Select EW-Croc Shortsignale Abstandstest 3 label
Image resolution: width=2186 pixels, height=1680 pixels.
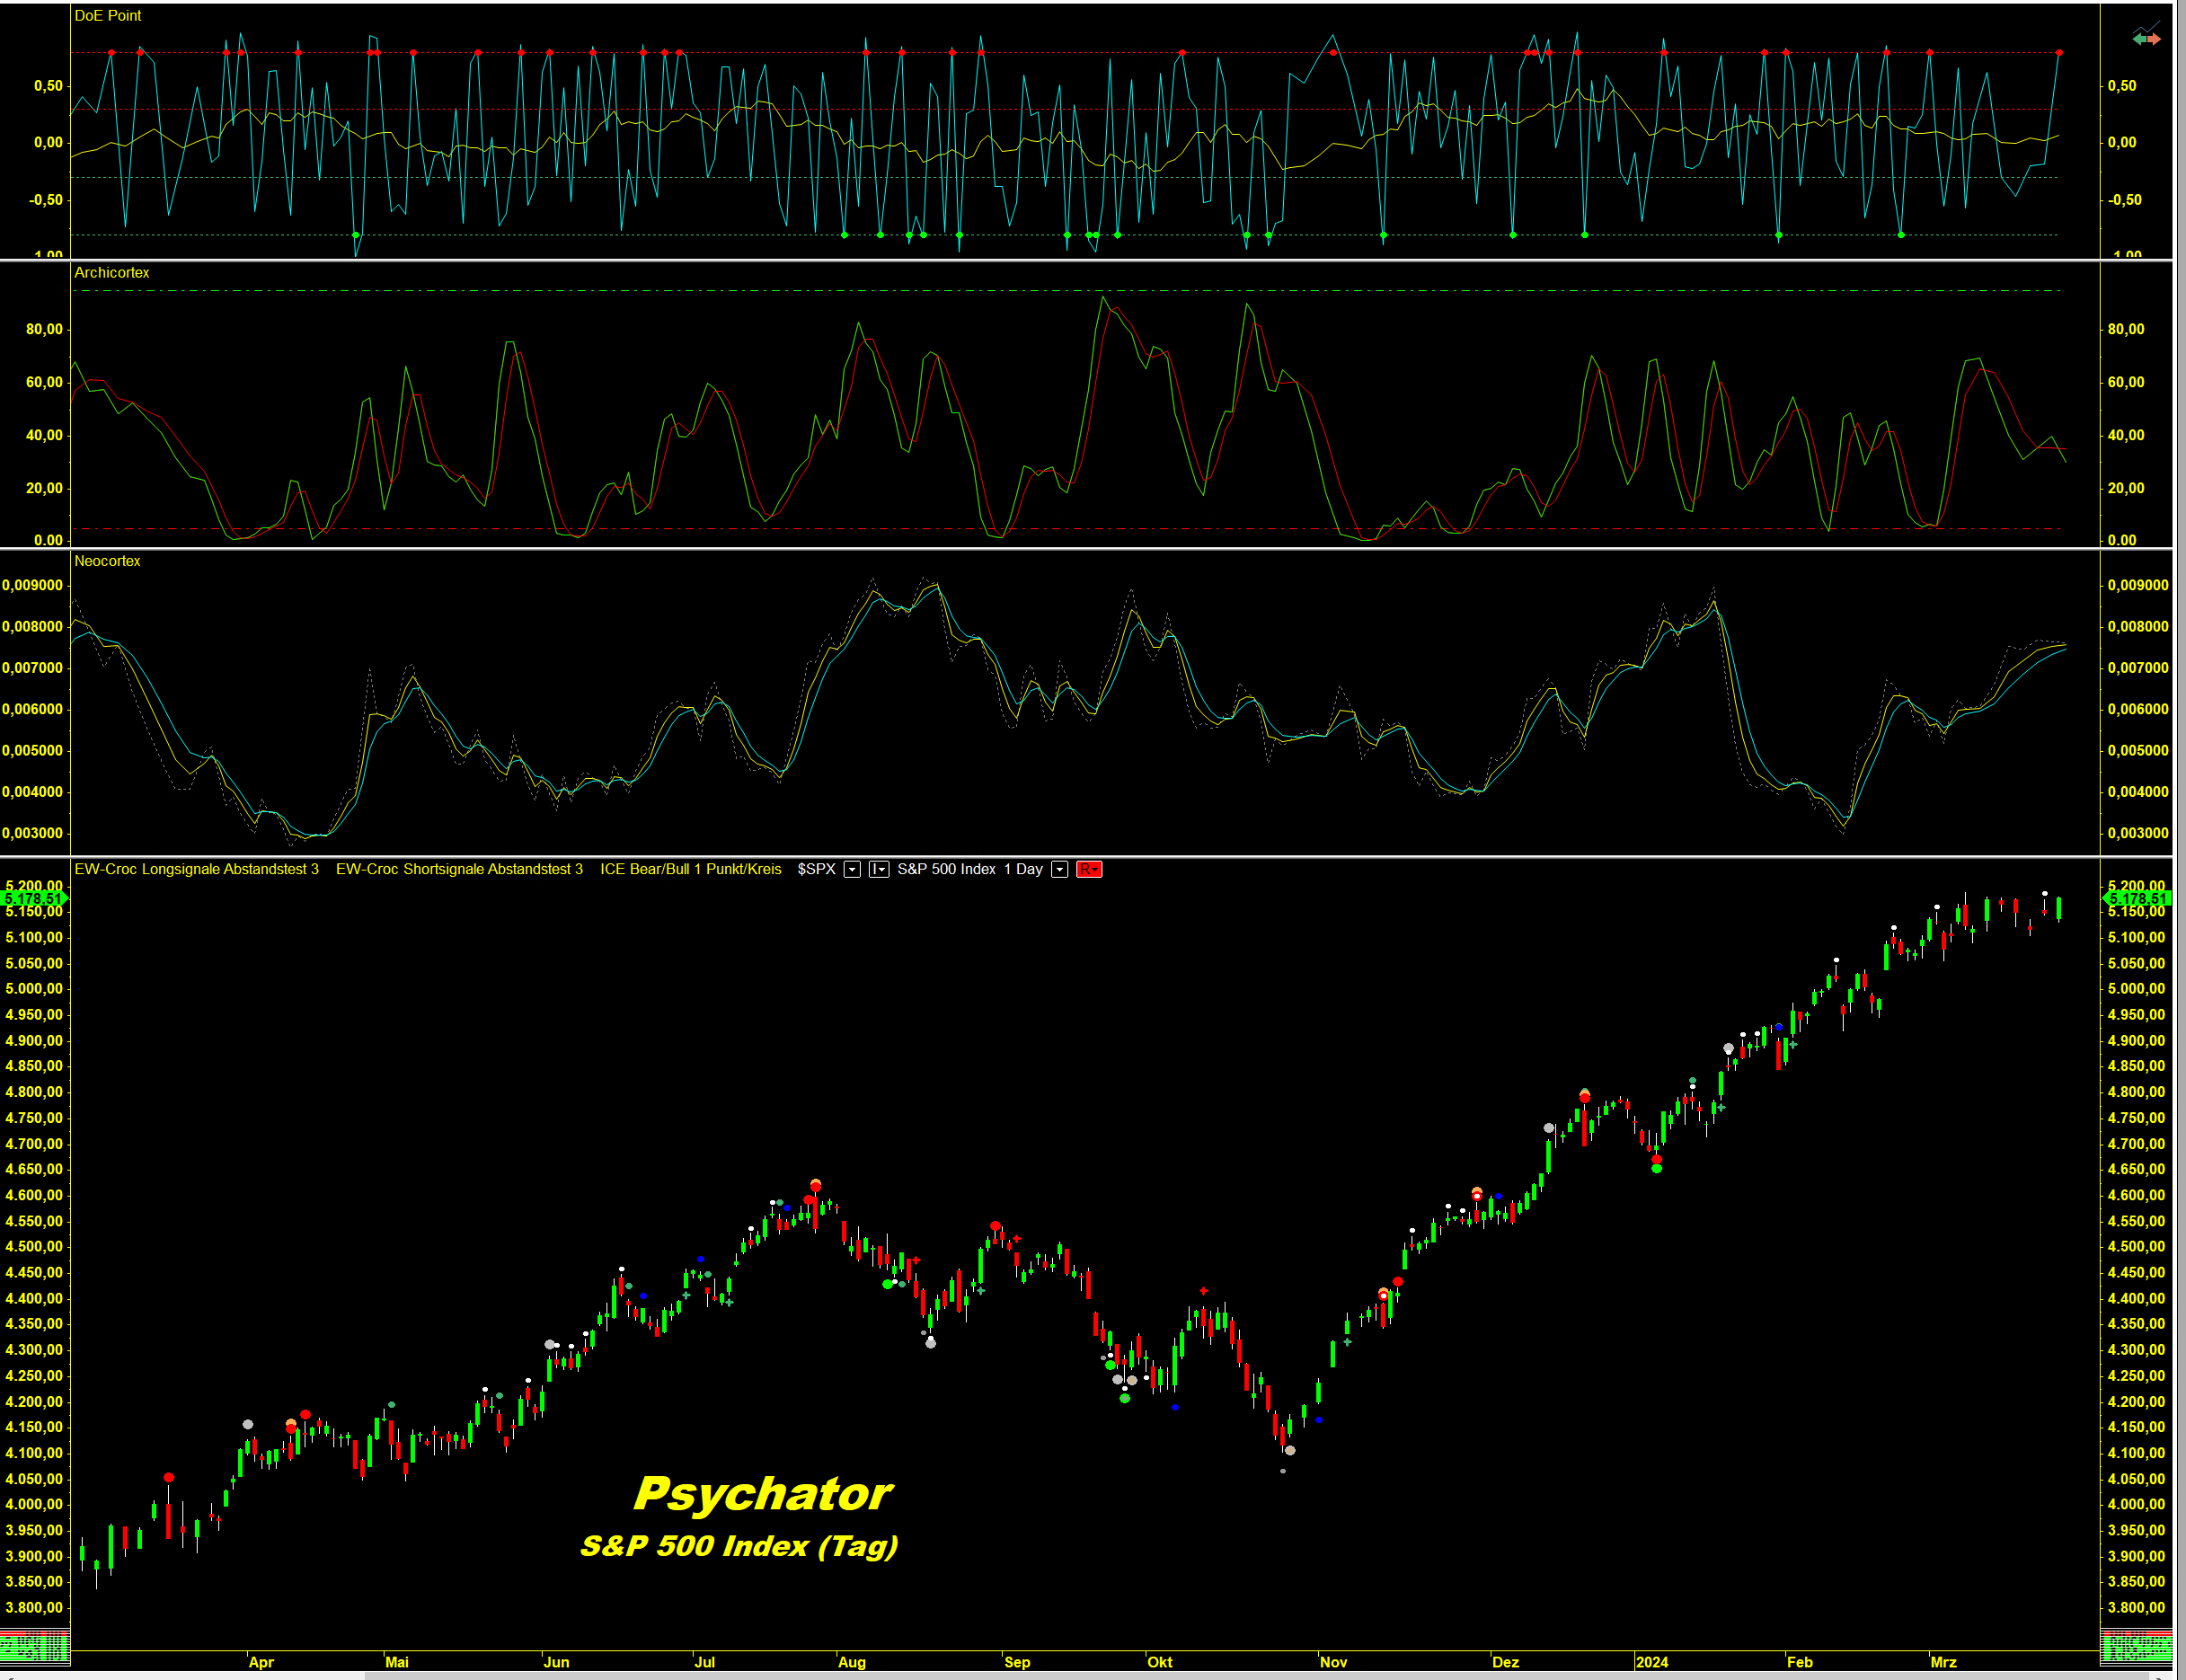(x=459, y=870)
